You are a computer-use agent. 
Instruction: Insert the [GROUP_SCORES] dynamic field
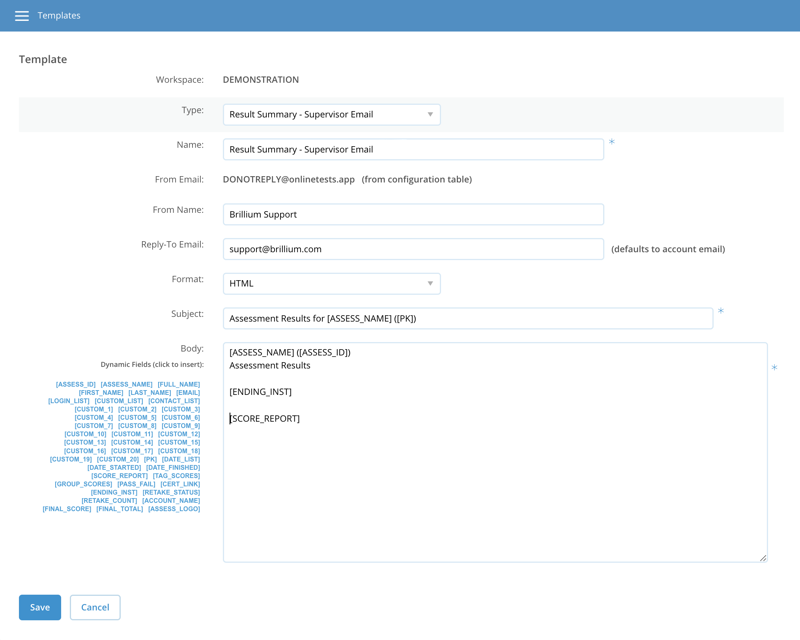click(84, 484)
